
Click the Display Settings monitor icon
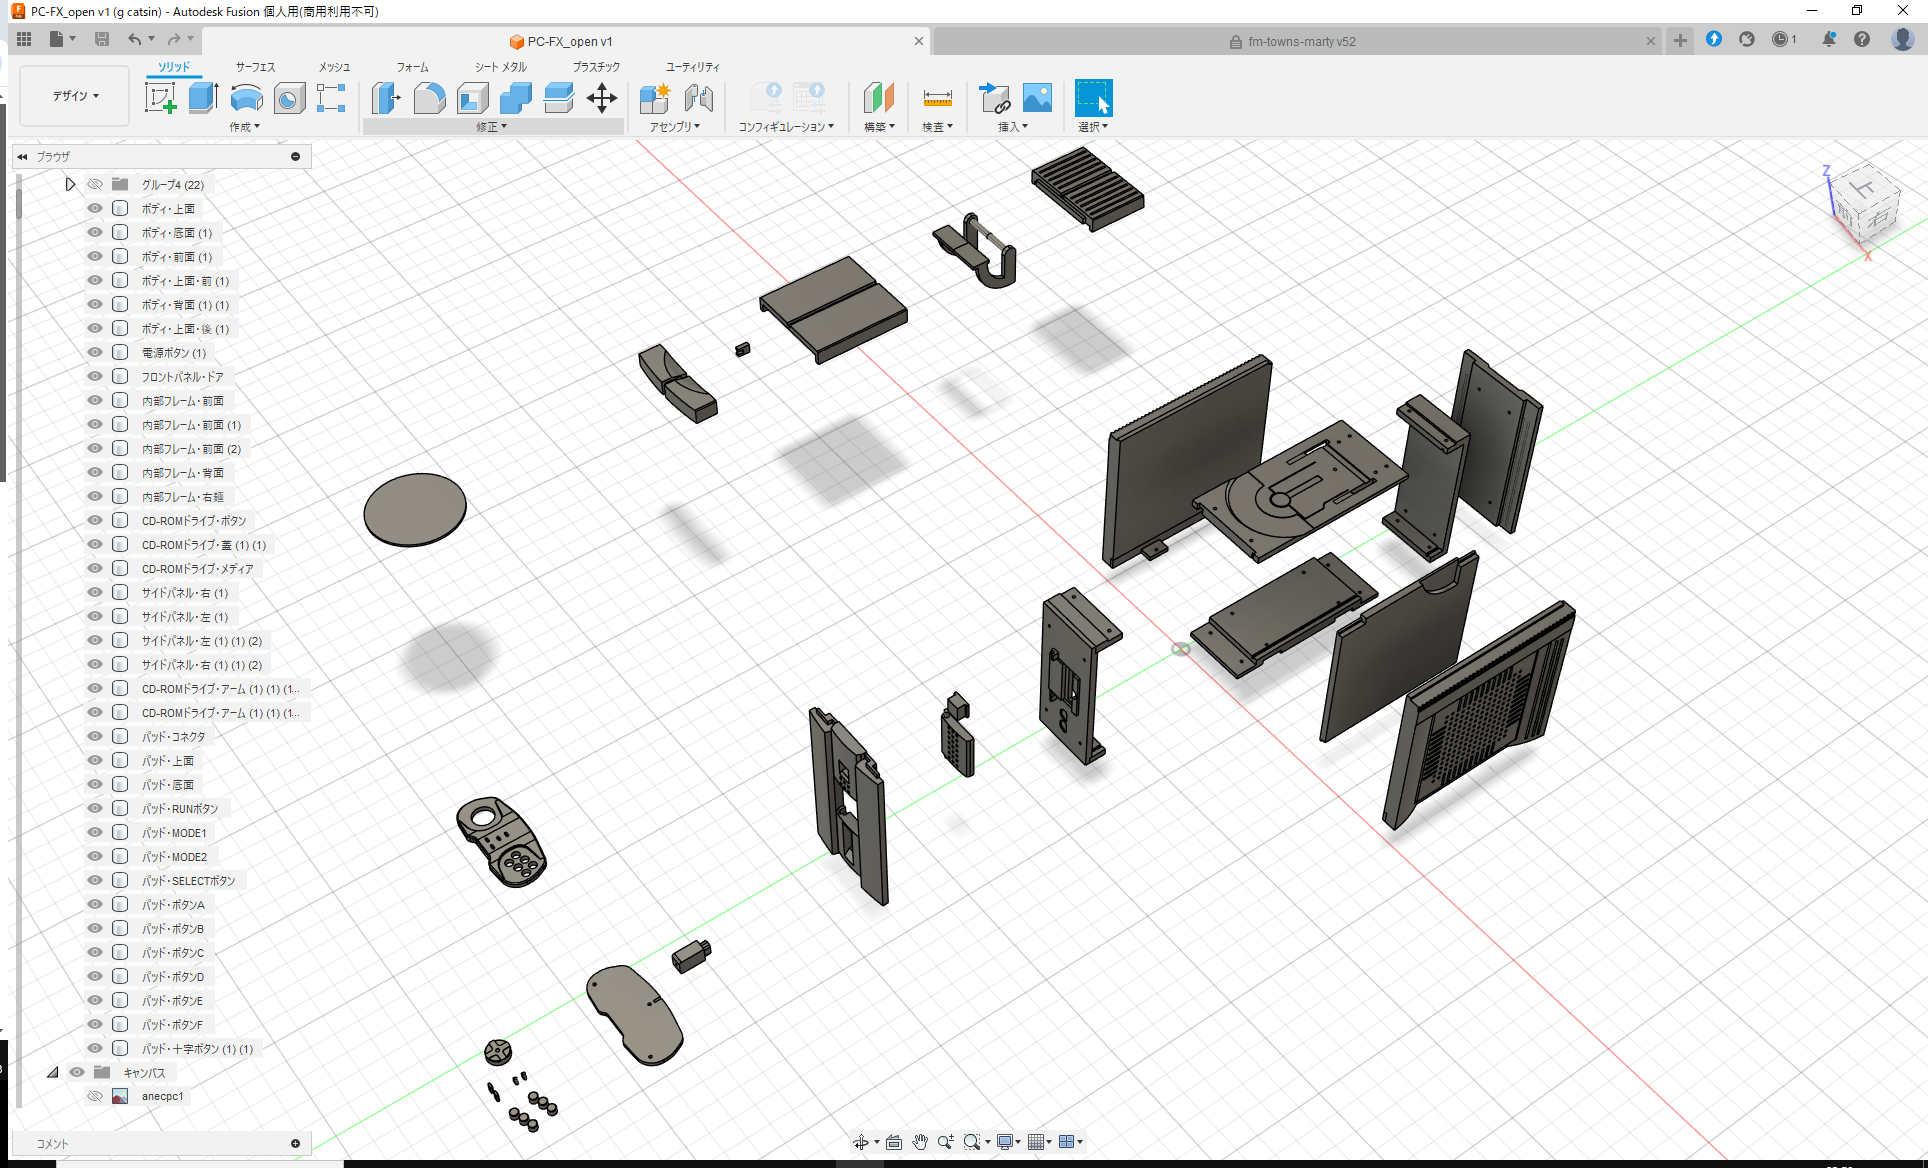pos(1006,1141)
